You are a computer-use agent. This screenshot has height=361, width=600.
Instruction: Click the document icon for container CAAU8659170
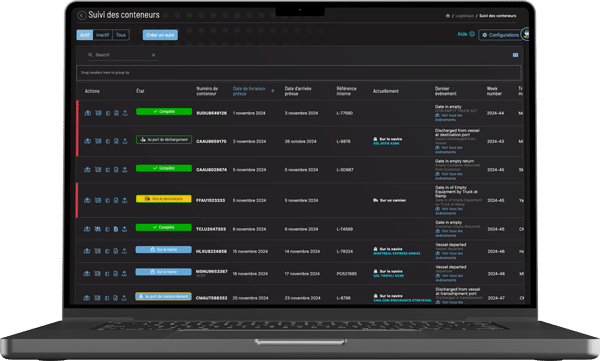[116, 141]
